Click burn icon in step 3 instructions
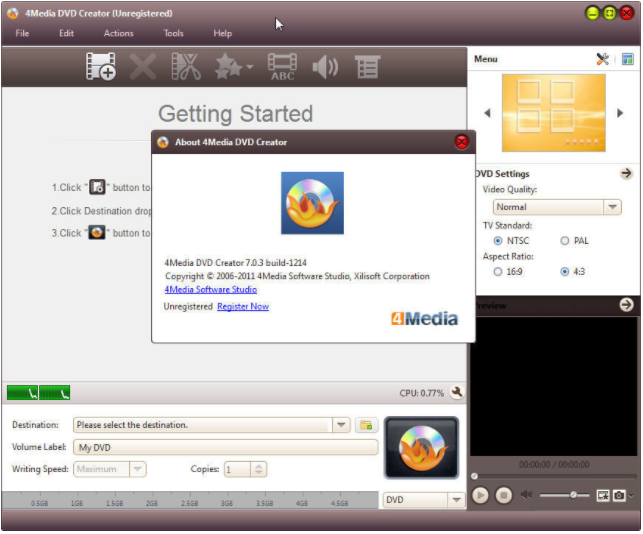Viewport: 643px width, 534px height. [97, 233]
